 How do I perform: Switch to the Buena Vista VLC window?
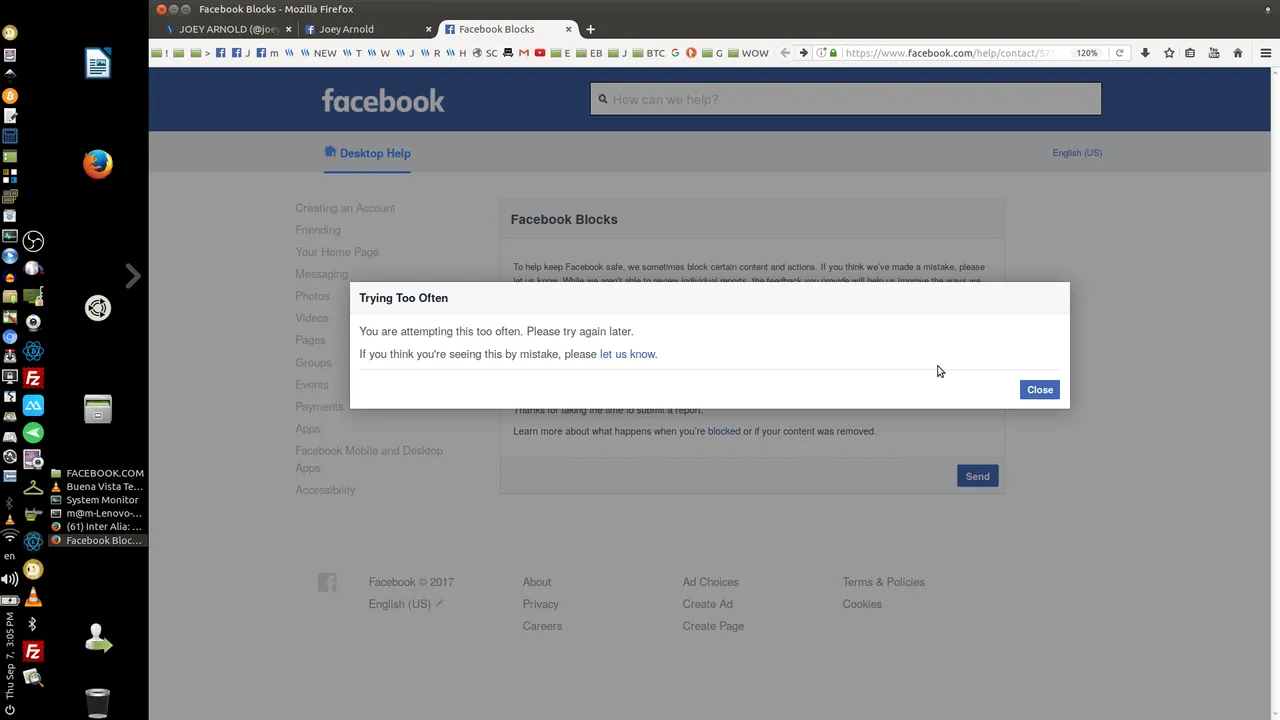97,486
